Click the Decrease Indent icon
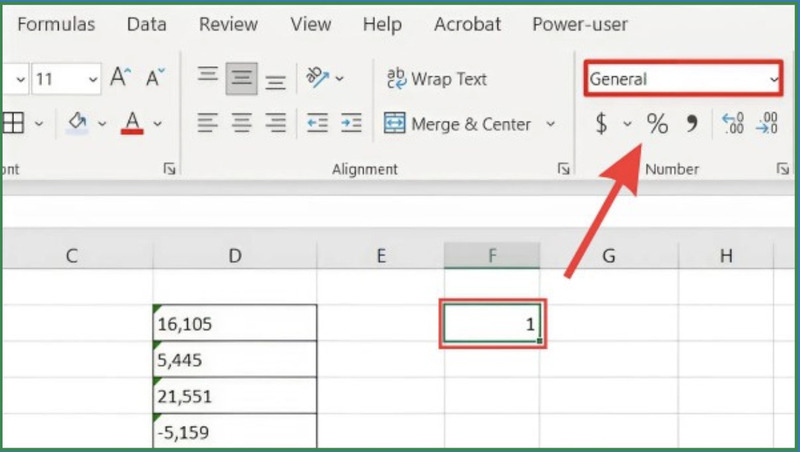This screenshot has height=452, width=800. pyautogui.click(x=317, y=124)
